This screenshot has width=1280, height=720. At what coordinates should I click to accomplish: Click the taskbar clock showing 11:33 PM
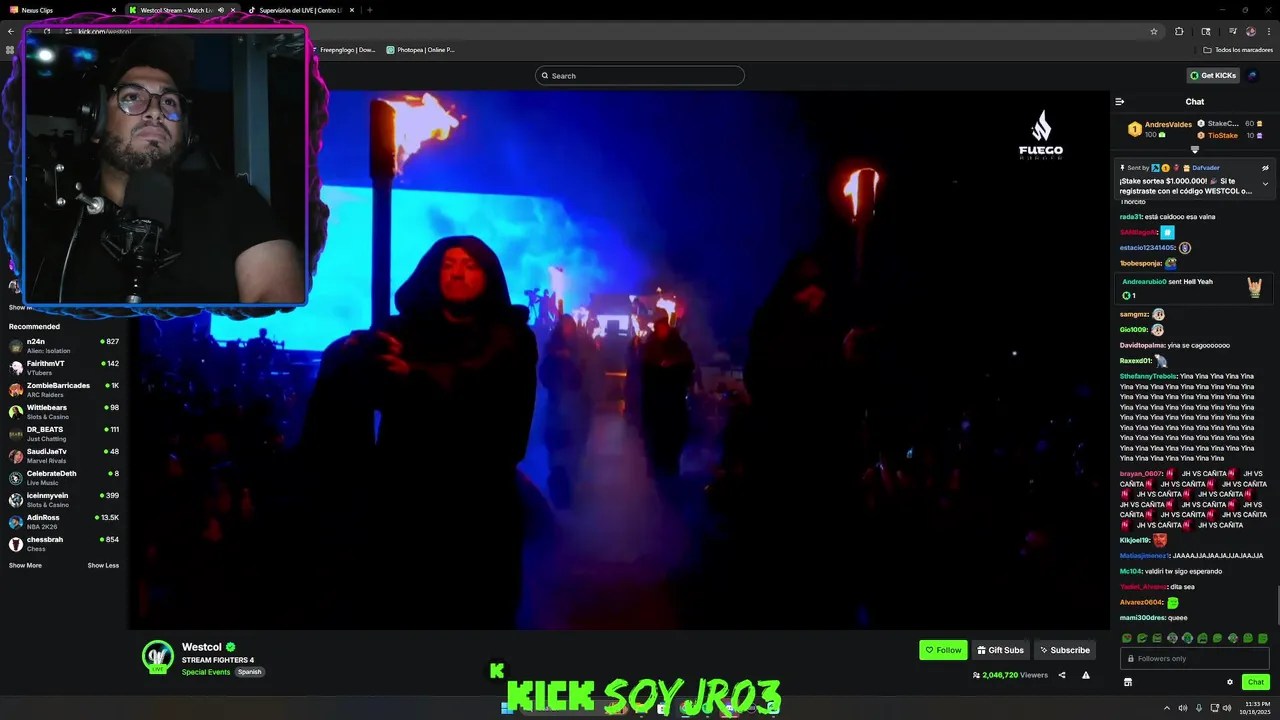click(x=1257, y=707)
